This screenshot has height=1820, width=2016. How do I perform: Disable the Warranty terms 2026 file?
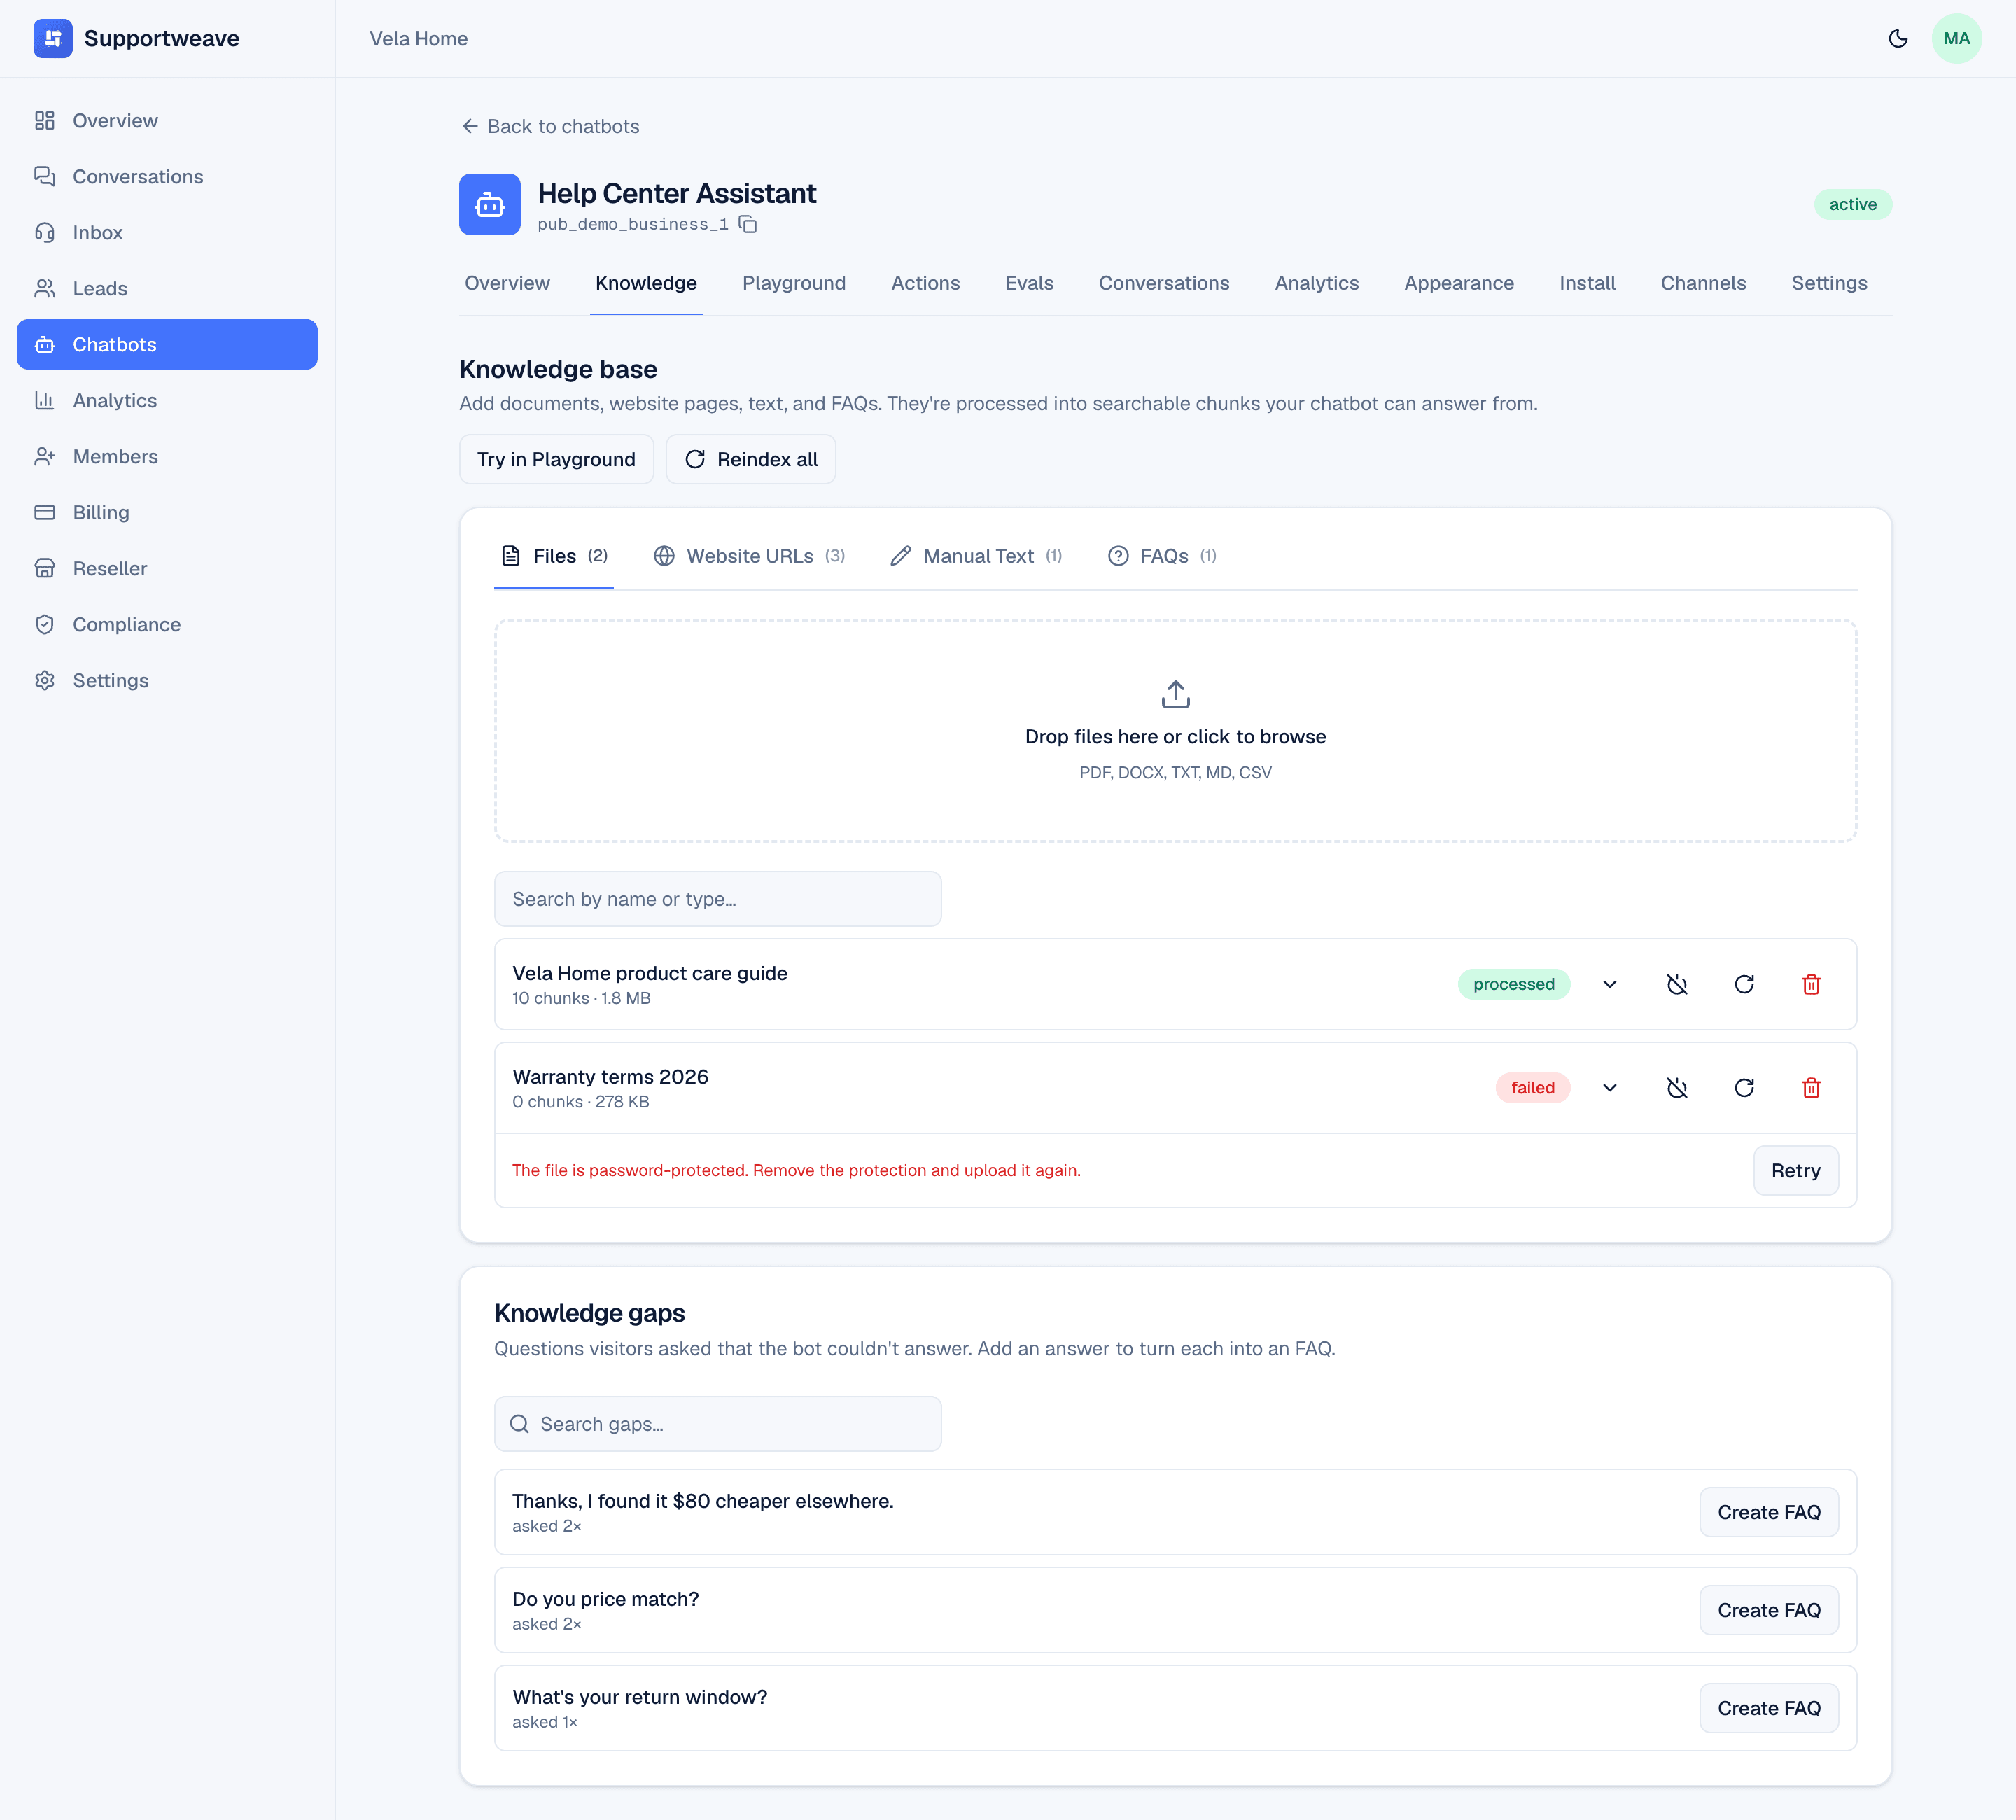tap(1676, 1088)
